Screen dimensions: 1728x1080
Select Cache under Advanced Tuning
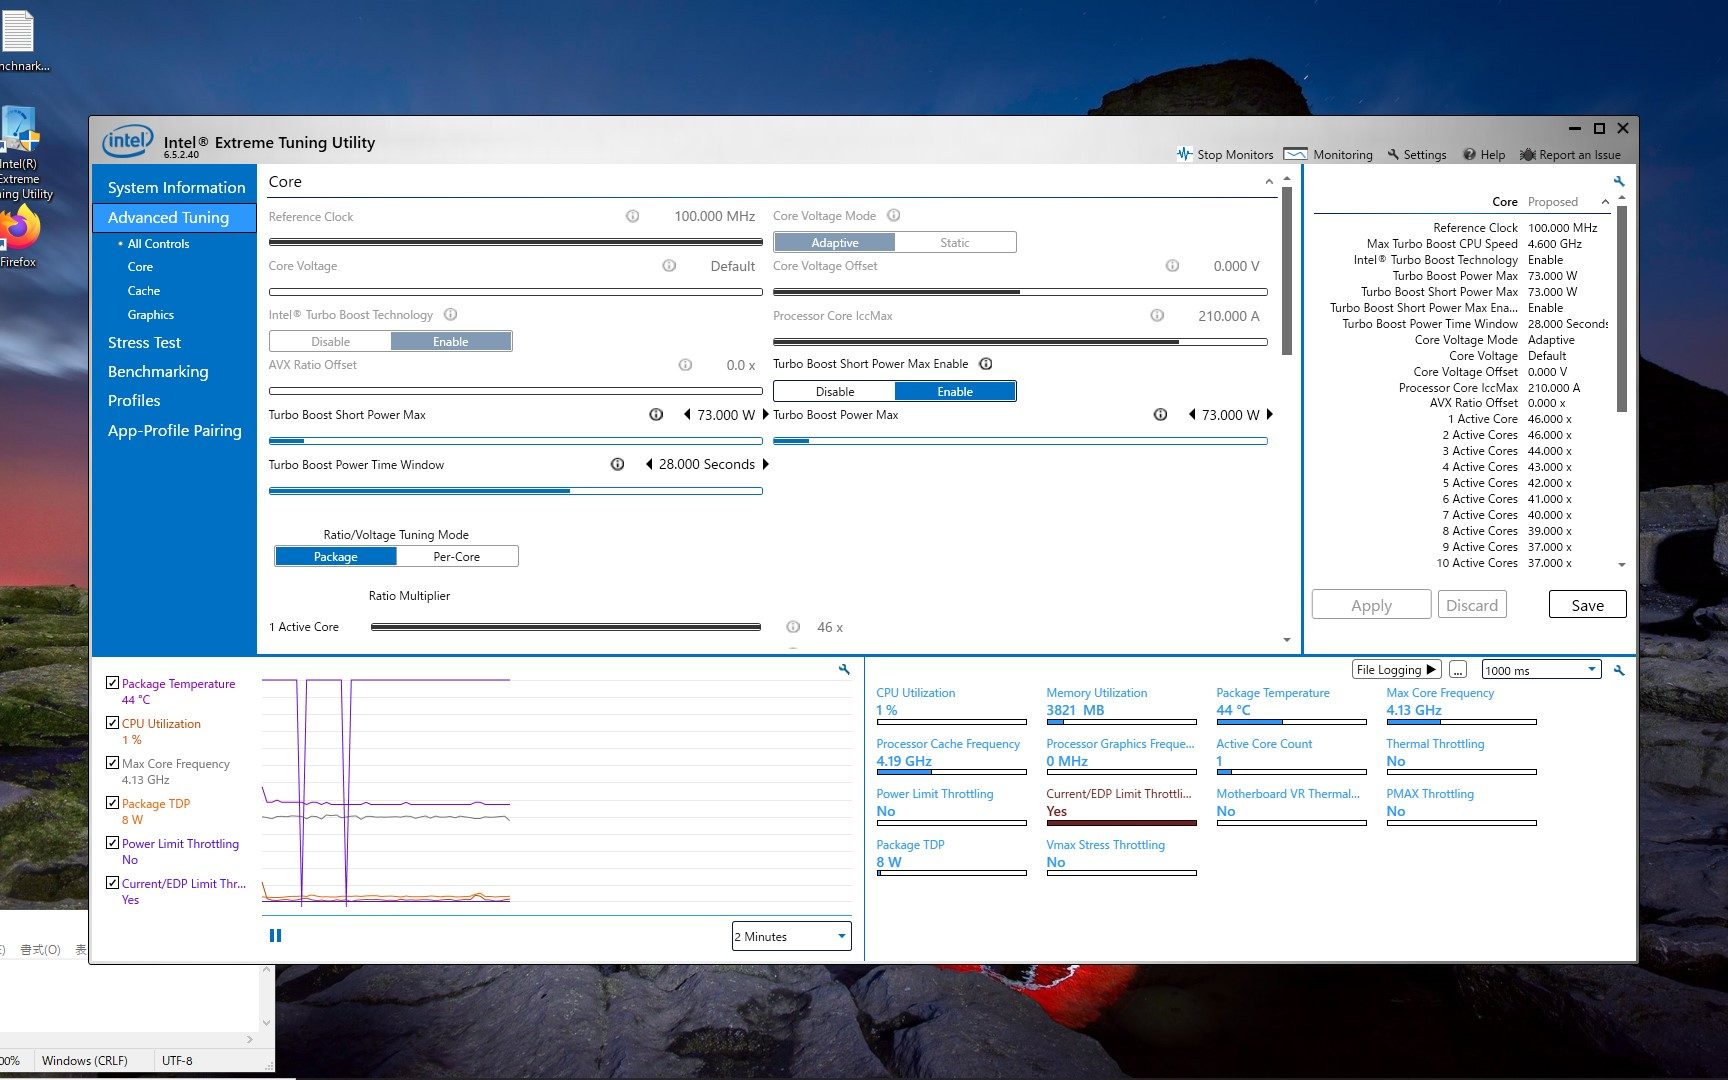(x=143, y=290)
